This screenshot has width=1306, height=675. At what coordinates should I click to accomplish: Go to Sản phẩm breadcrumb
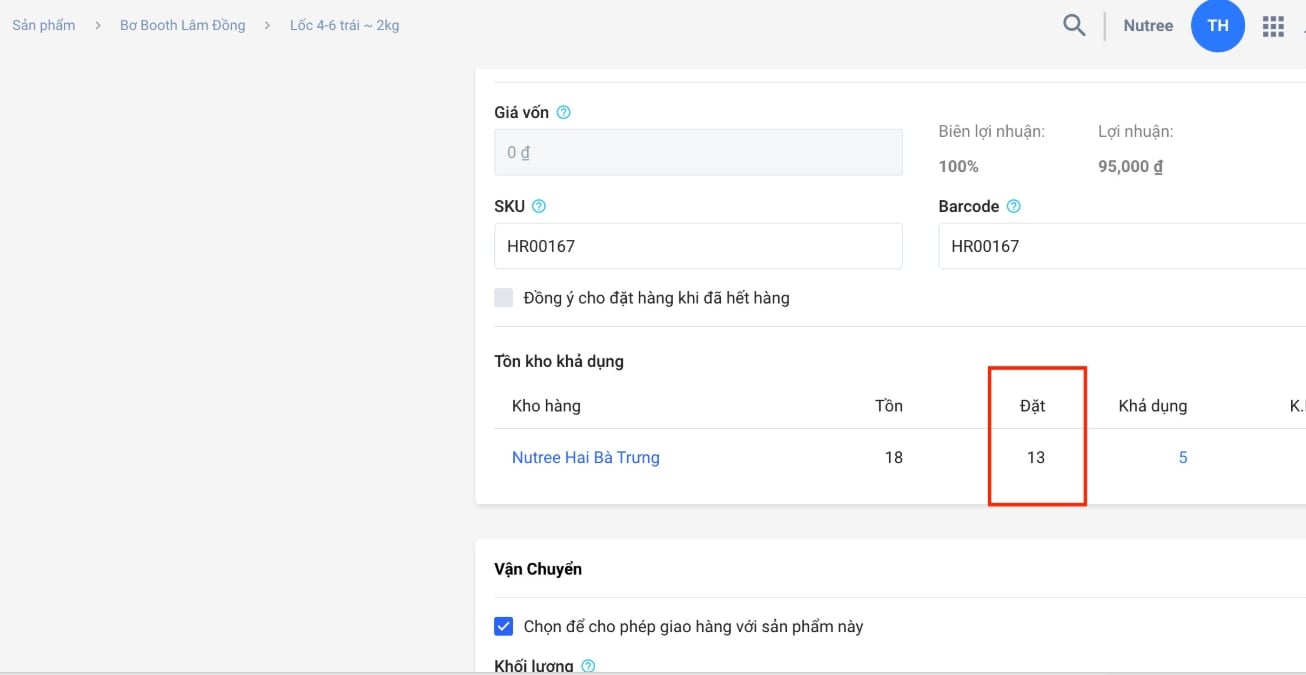[x=44, y=25]
